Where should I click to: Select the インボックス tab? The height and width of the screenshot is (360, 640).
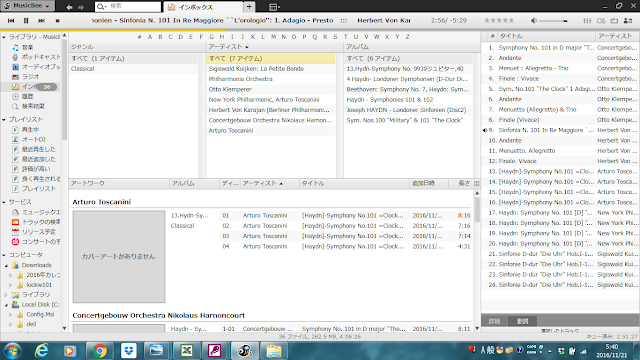click(202, 7)
